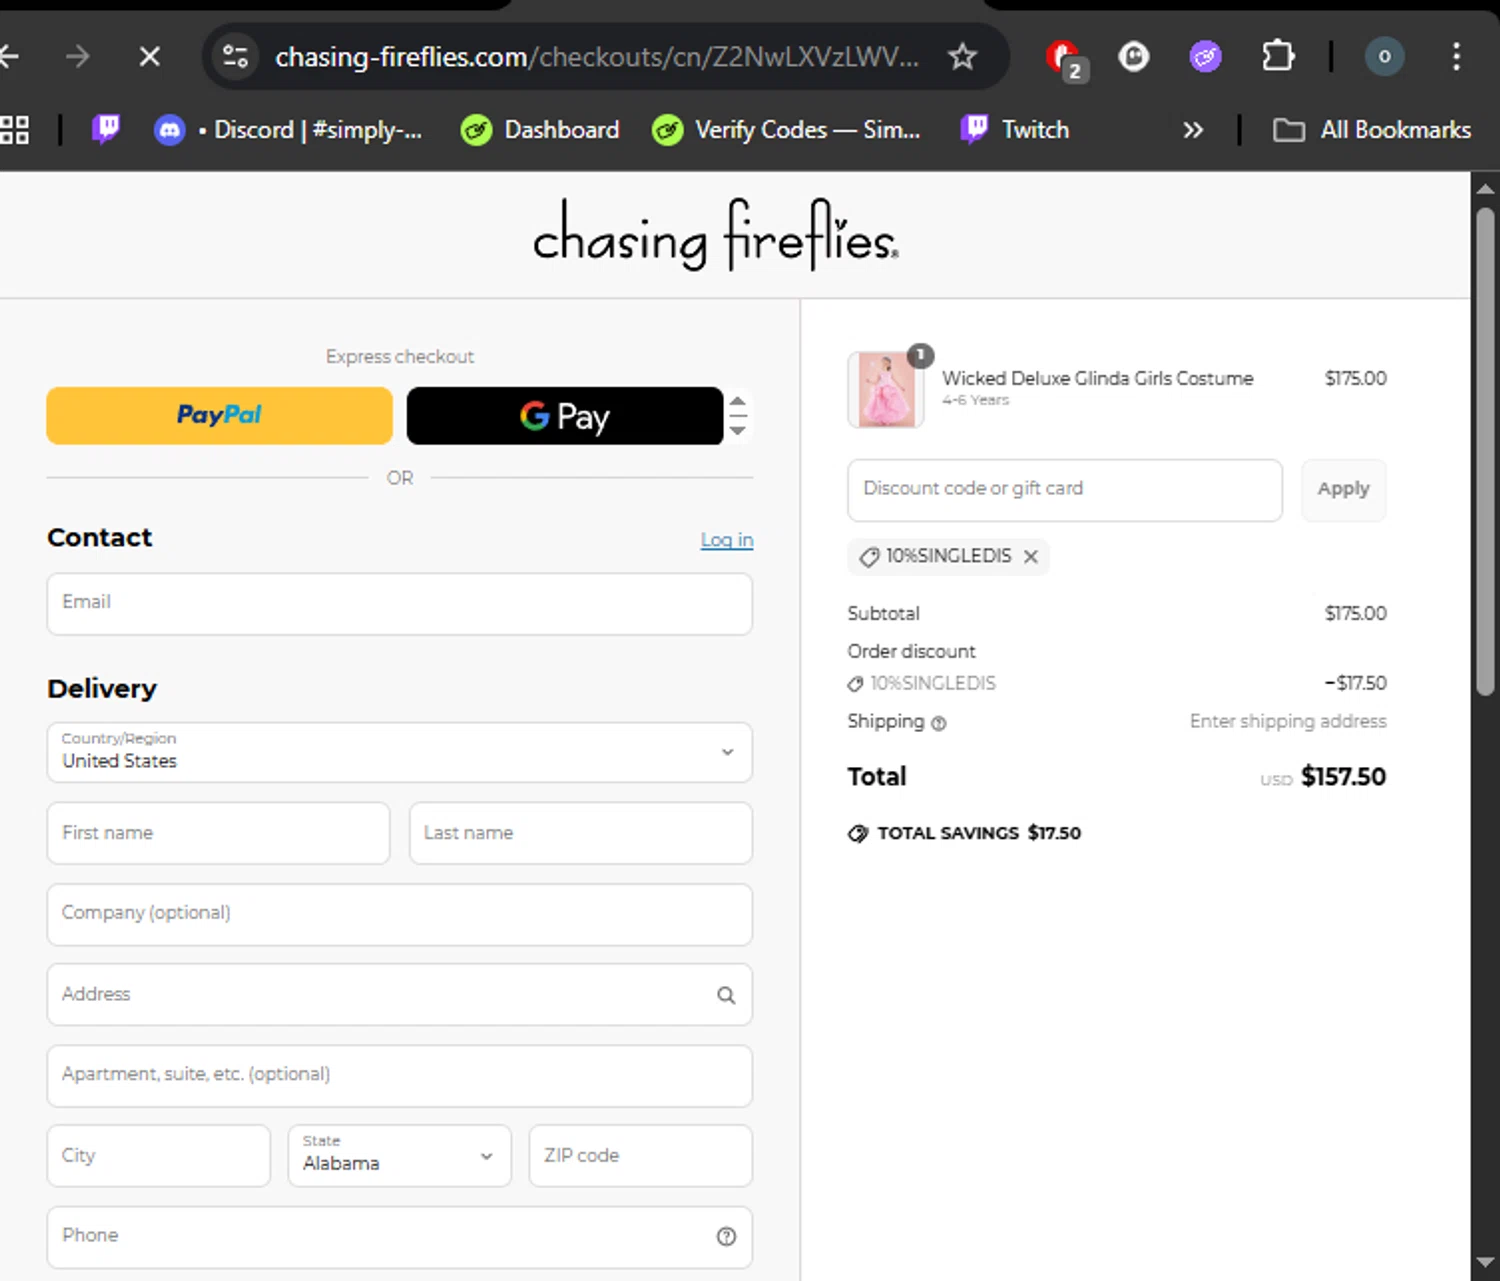
Task: Click the chasing fireflies logo
Action: click(716, 236)
